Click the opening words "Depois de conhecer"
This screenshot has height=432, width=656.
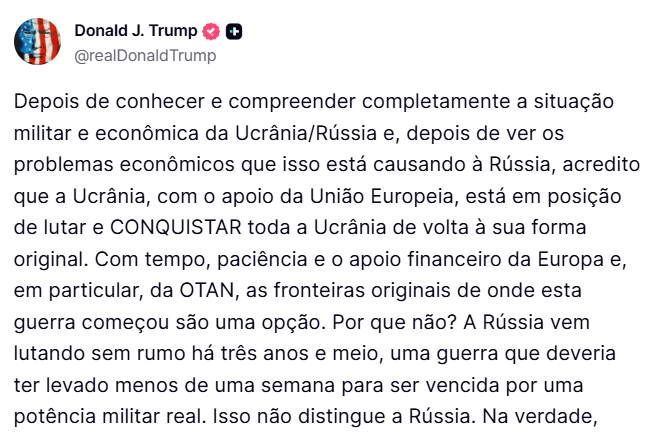[88, 105]
